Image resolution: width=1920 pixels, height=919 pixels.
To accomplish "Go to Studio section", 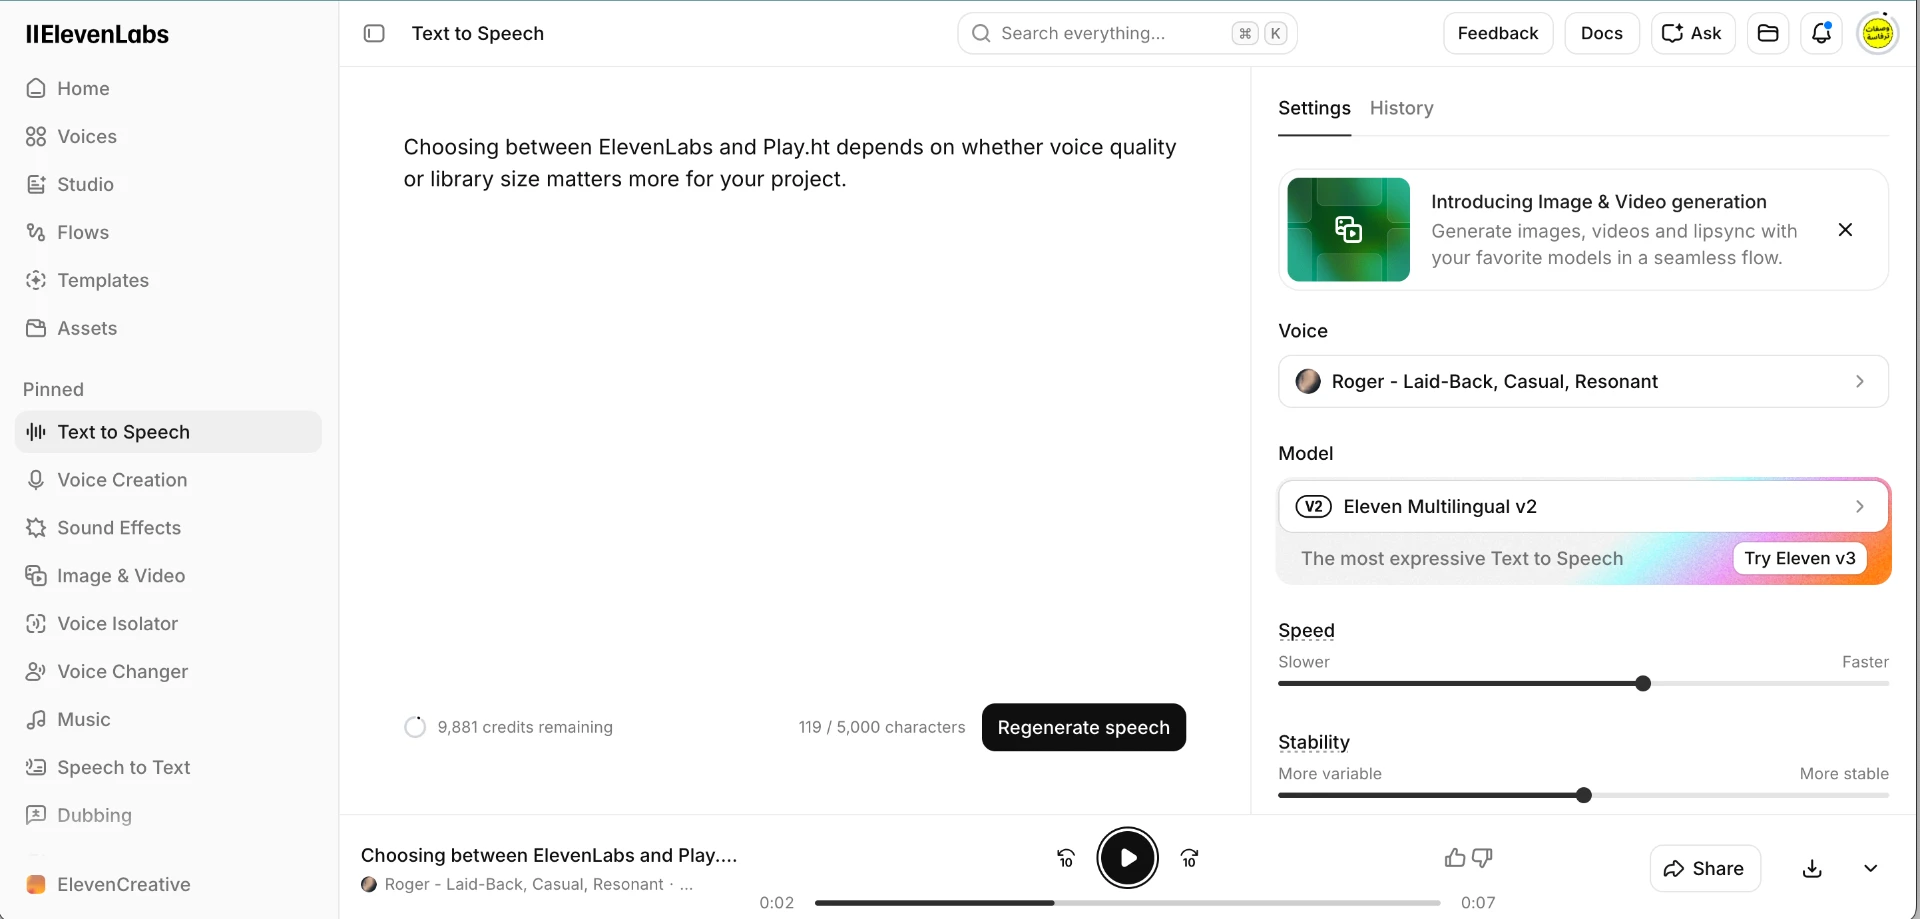I will pyautogui.click(x=168, y=184).
